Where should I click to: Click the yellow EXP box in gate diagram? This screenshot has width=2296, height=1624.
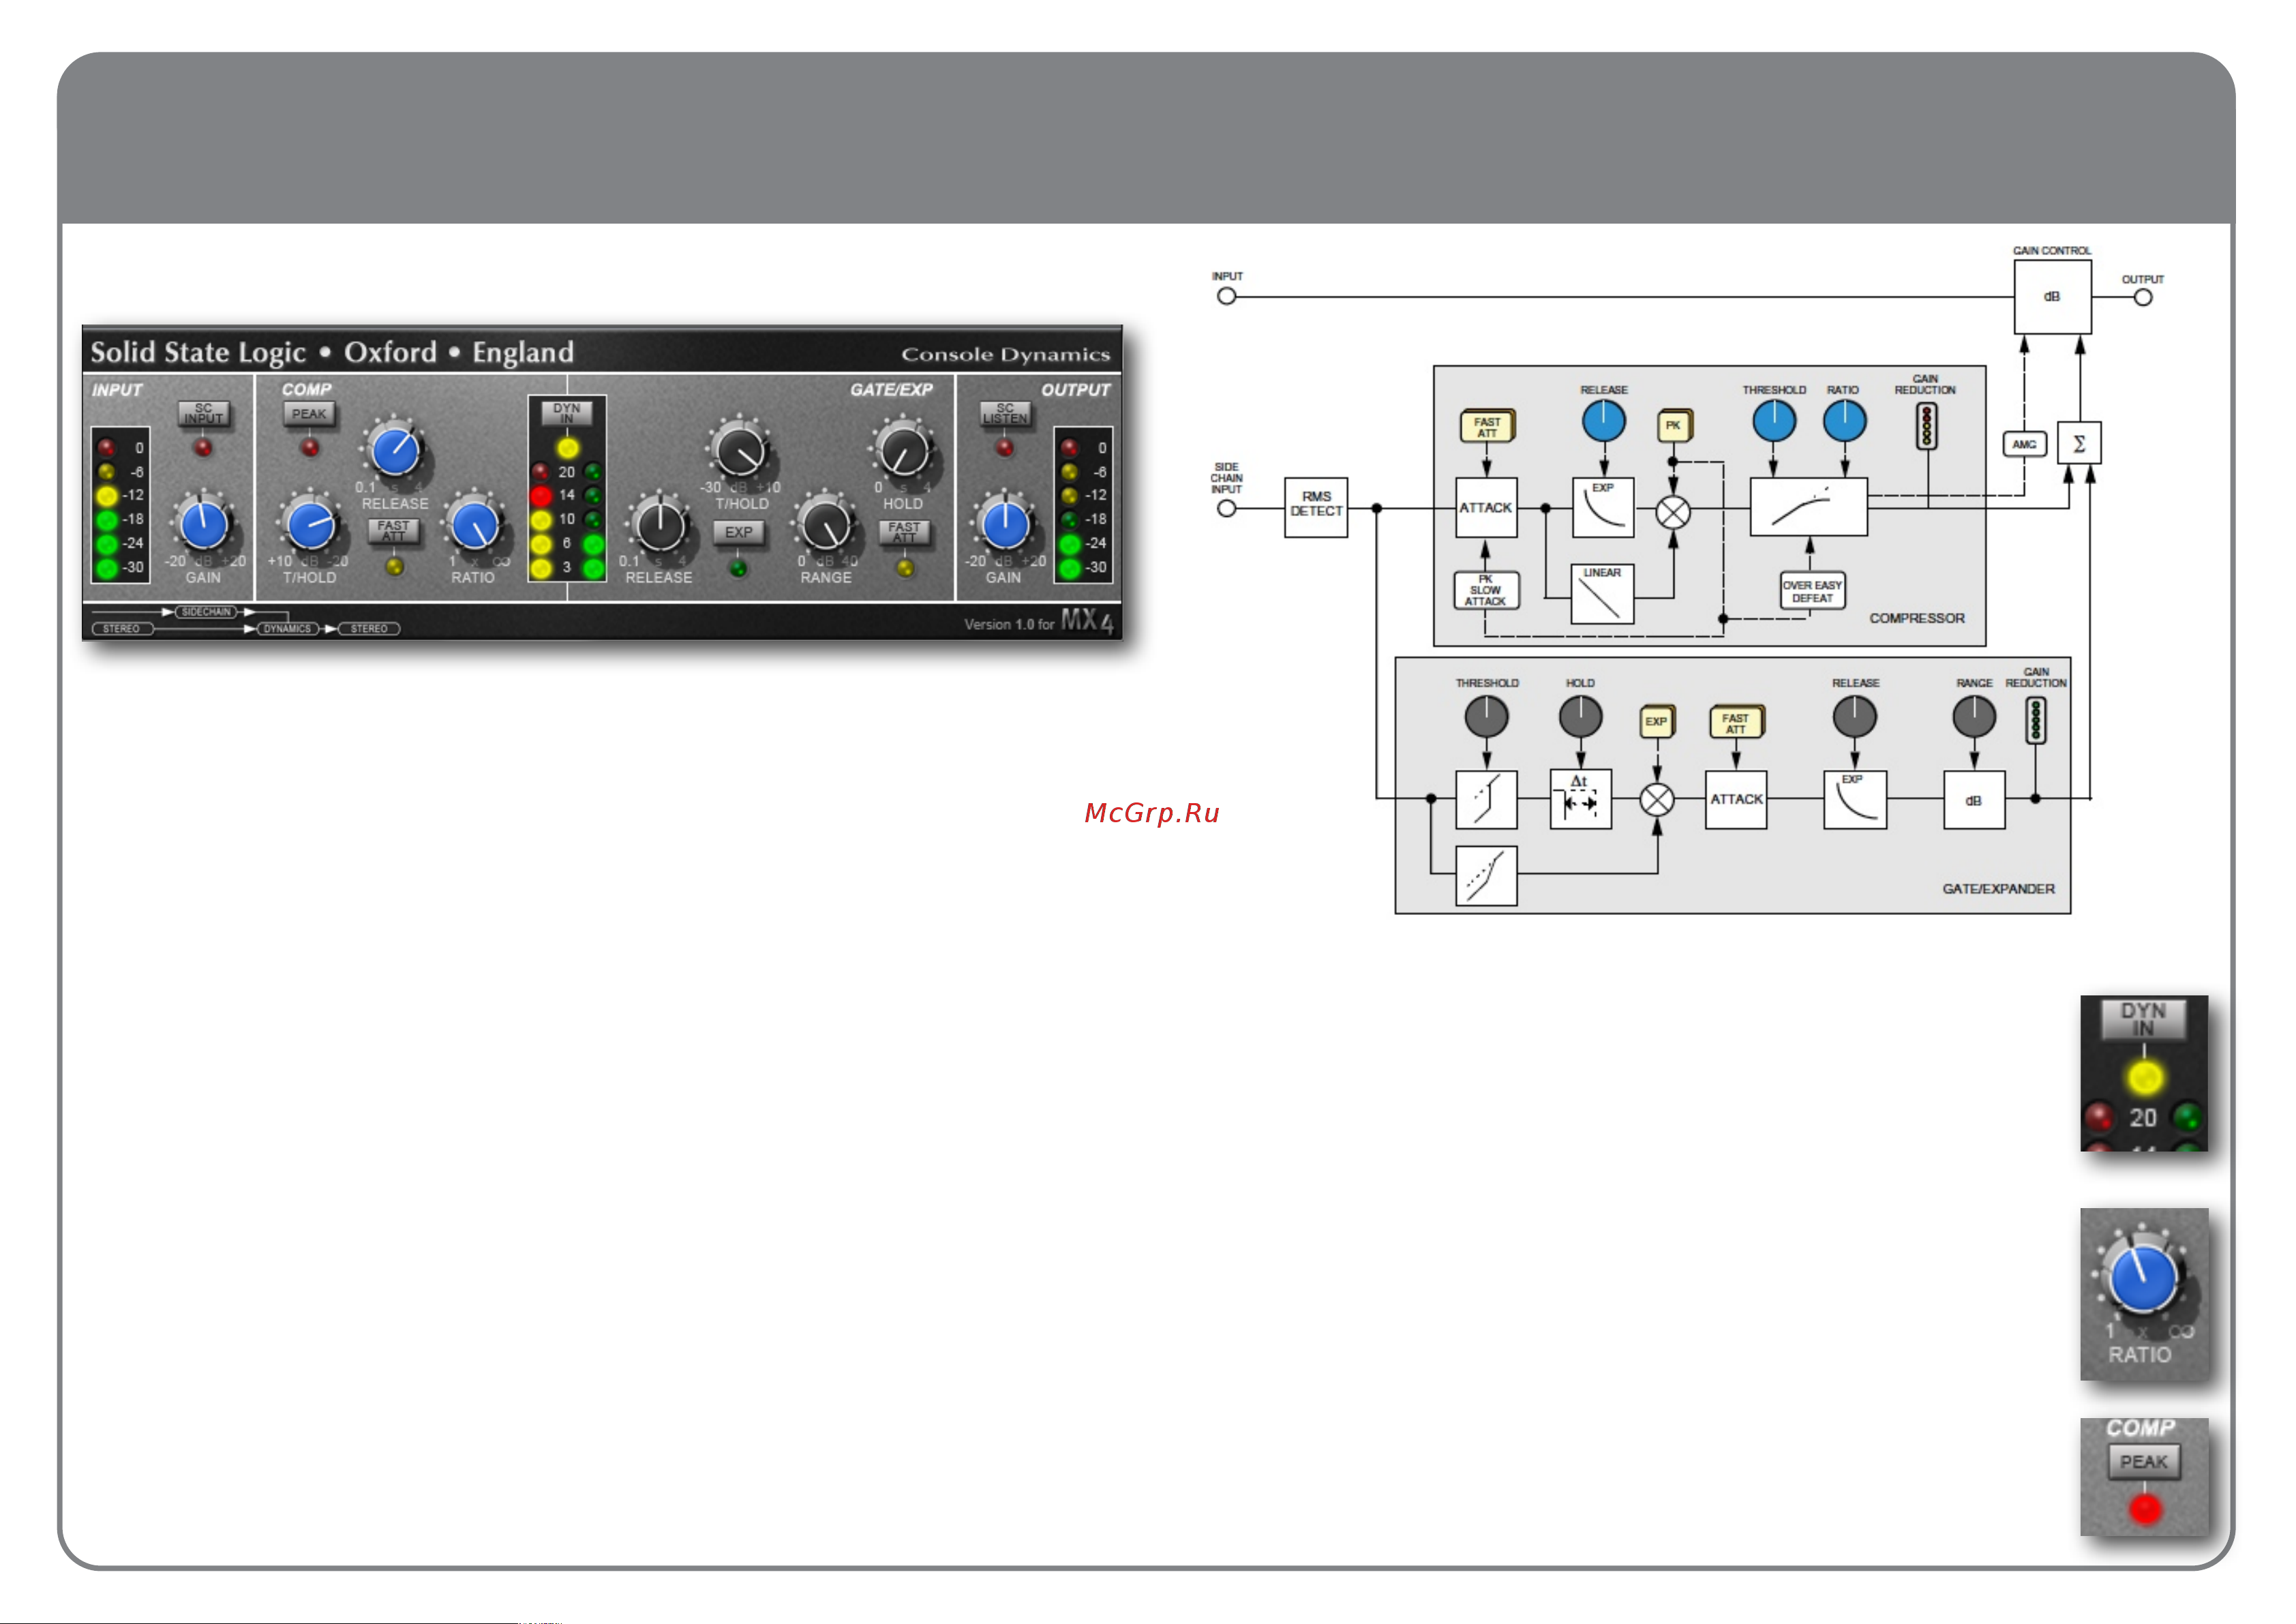tap(1657, 721)
